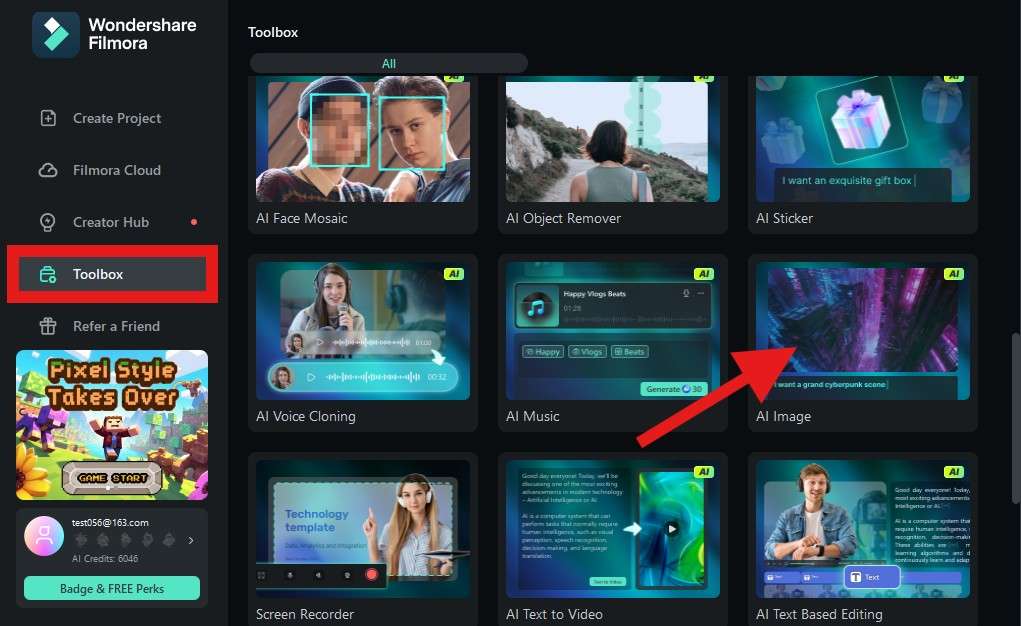Select the All tab in Toolbox
This screenshot has height=626, width=1021.
389,63
